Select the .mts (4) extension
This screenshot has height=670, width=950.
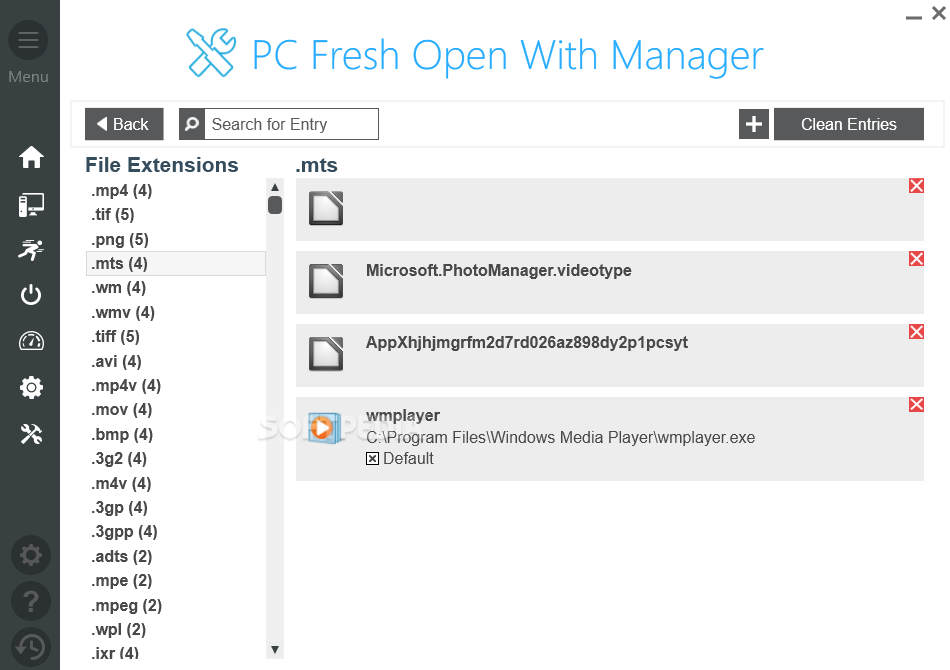point(176,264)
